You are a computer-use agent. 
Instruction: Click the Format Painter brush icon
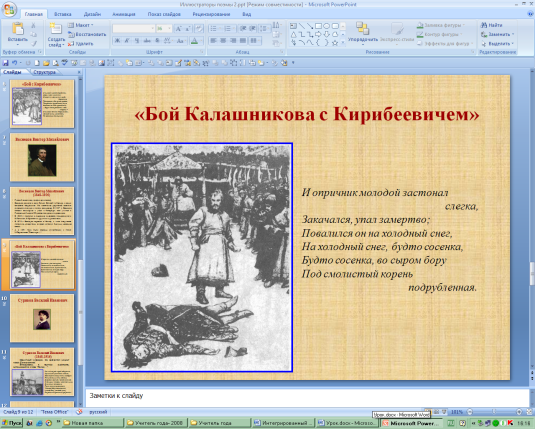(x=33, y=43)
